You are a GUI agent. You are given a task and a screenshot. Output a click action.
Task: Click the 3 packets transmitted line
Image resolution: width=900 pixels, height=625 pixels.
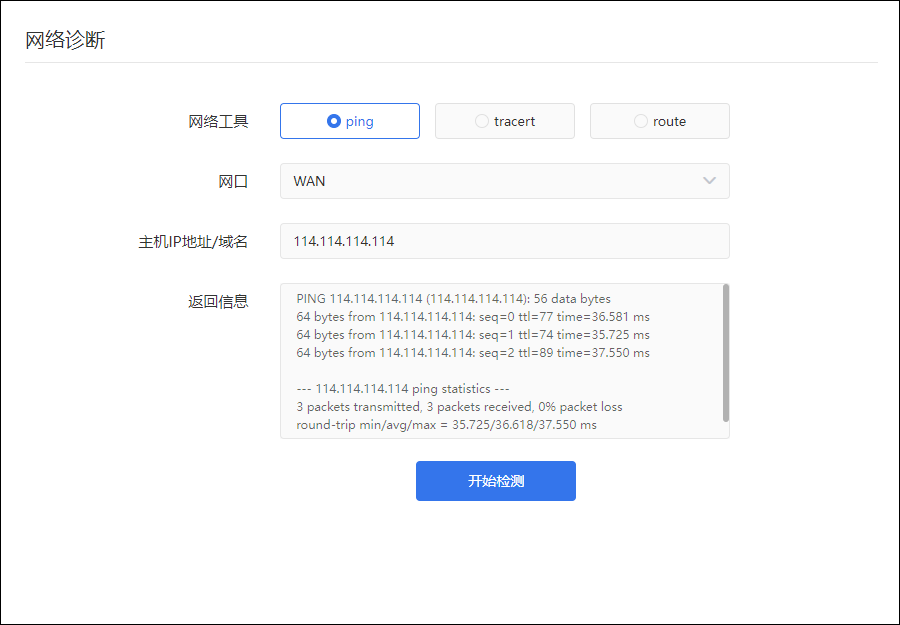[x=459, y=406]
